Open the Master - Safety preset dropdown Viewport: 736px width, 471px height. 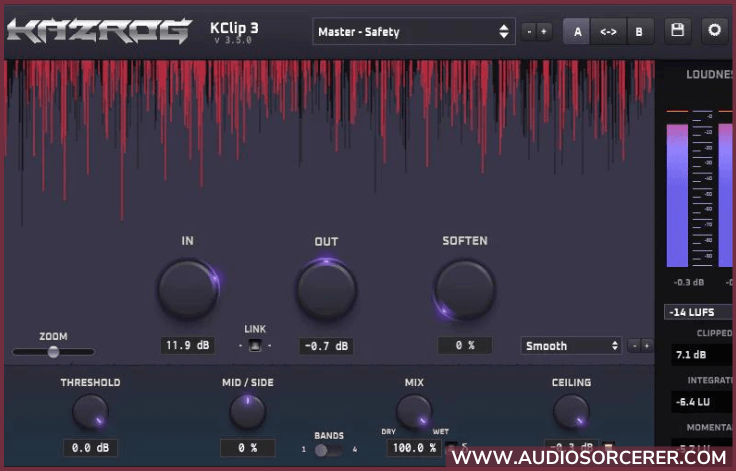414,31
